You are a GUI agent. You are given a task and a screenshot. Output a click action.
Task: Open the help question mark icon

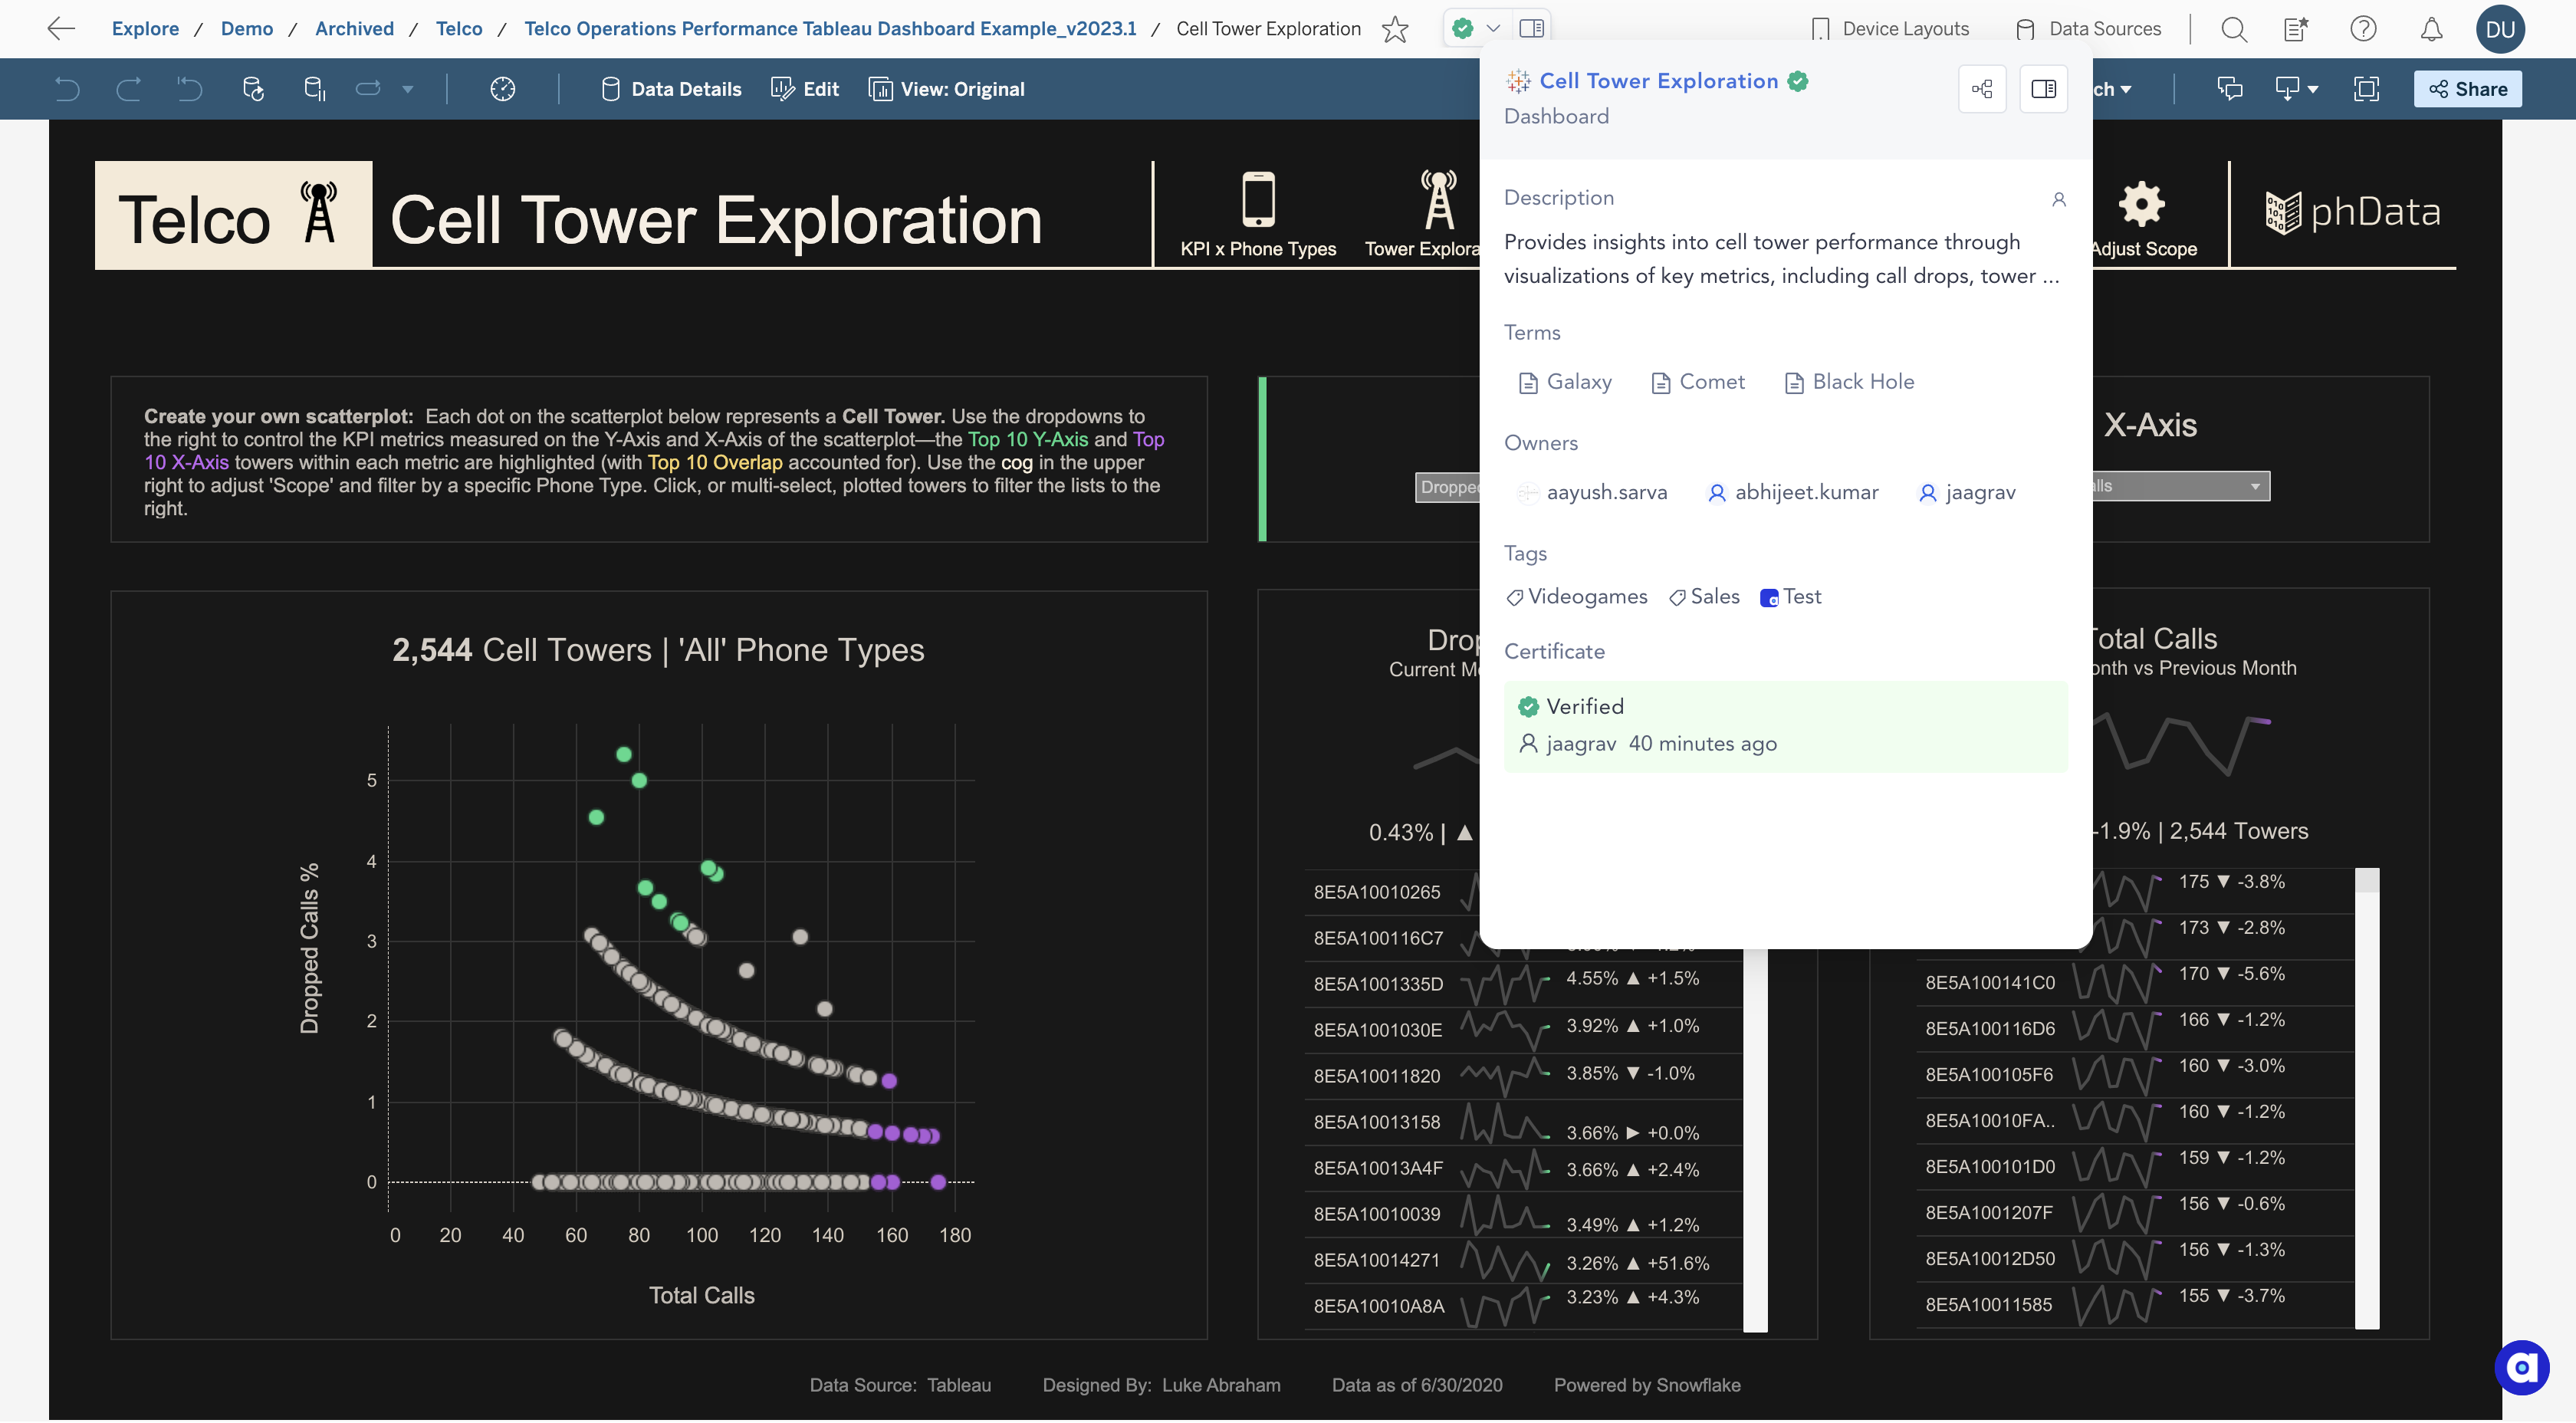[2363, 29]
